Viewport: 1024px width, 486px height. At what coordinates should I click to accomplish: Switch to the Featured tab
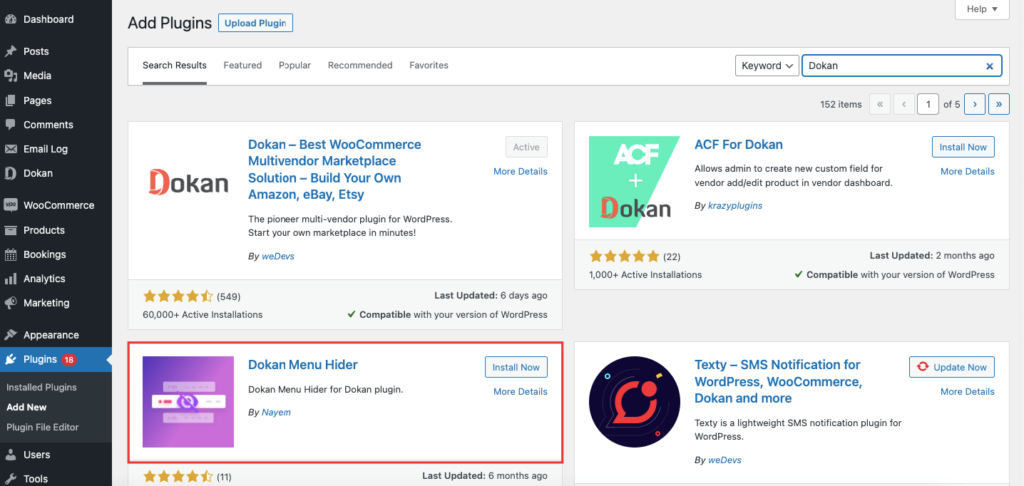(242, 65)
